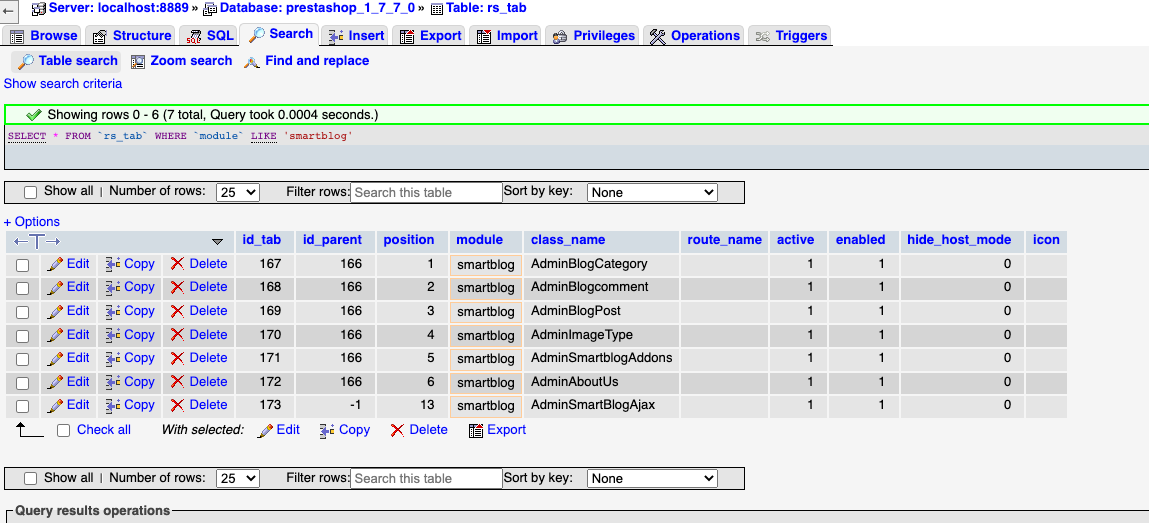Image resolution: width=1149 pixels, height=523 pixels.
Task: Click the back arrow icon at top left
Action: [x=8, y=10]
